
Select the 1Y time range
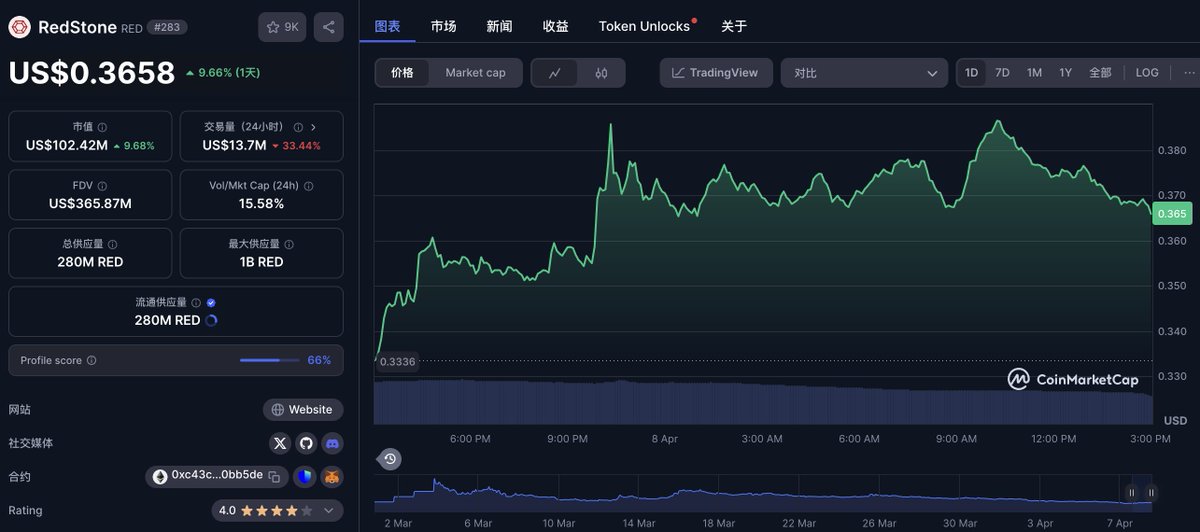[1066, 73]
